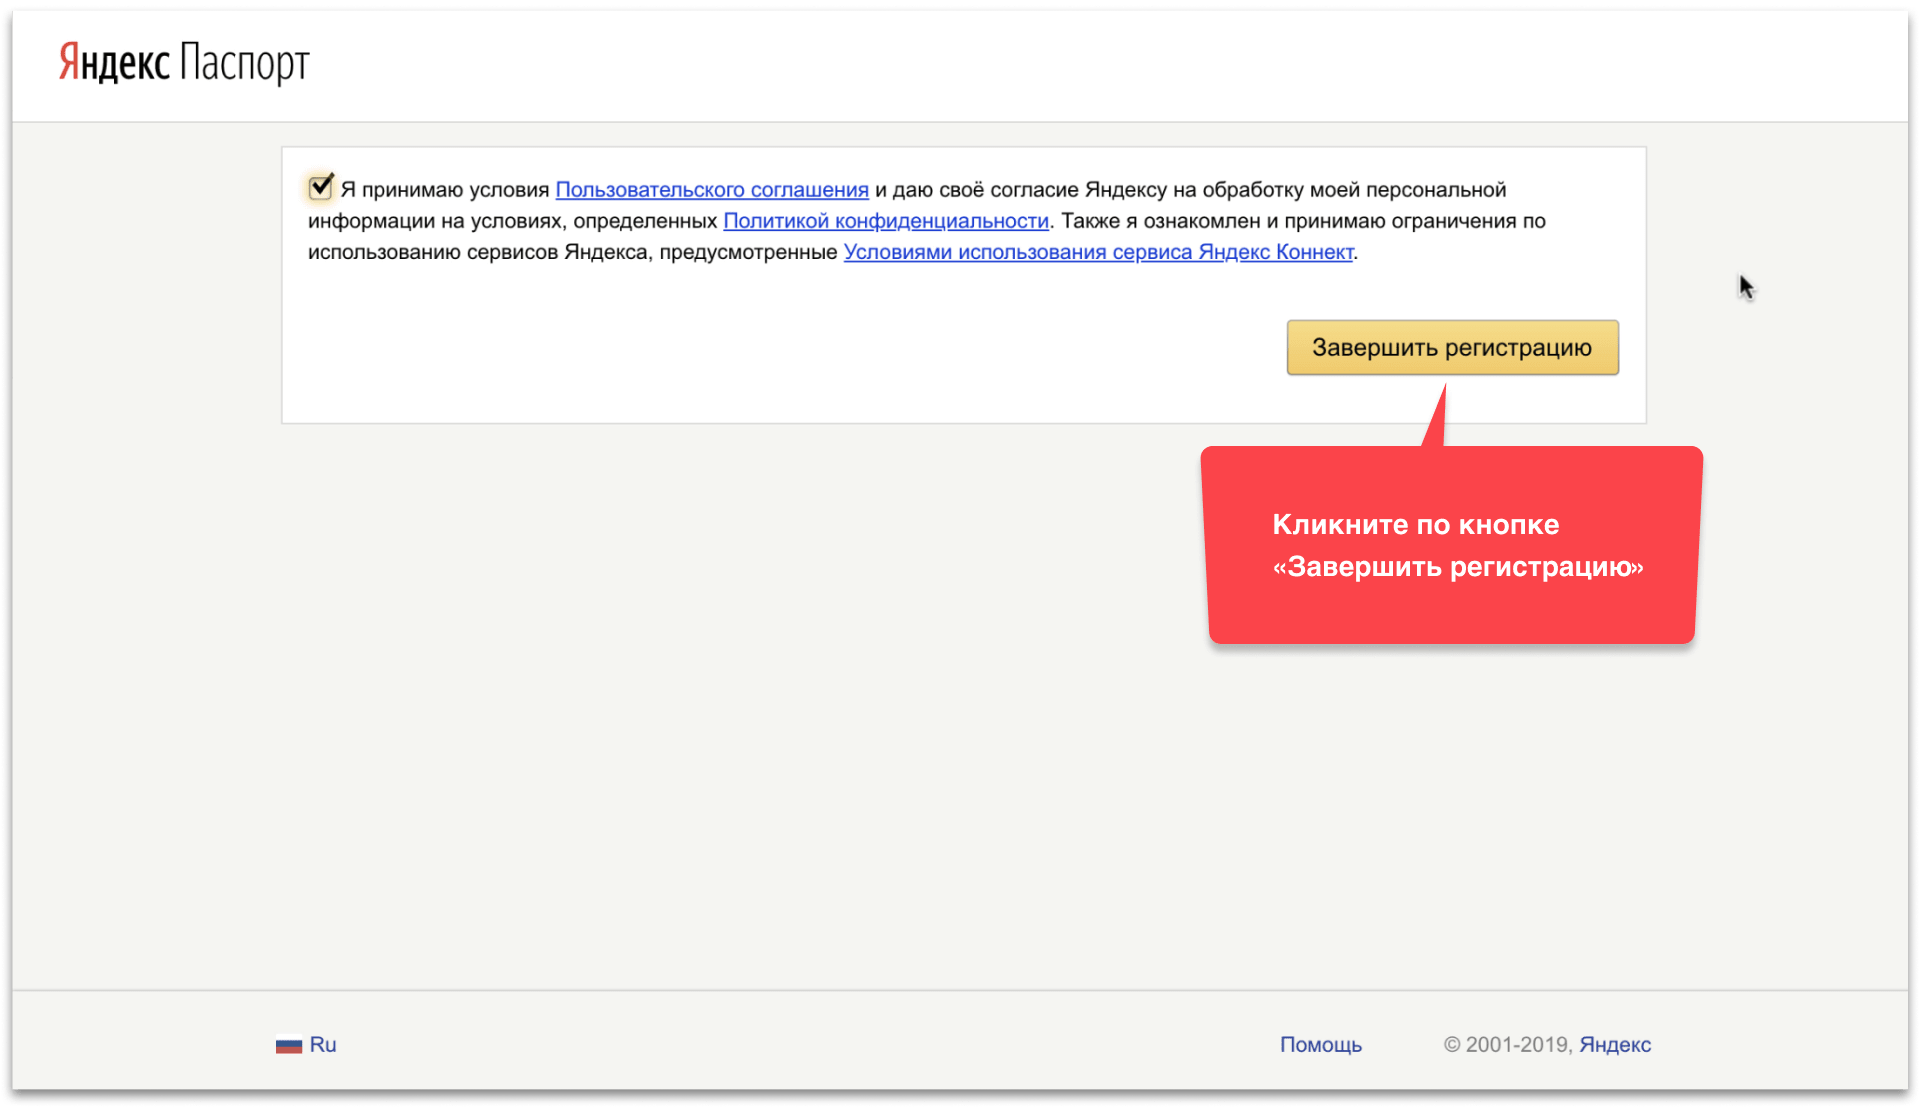The width and height of the screenshot is (1920, 1112).
Task: Click the Russian flag icon in footer
Action: coord(288,1045)
